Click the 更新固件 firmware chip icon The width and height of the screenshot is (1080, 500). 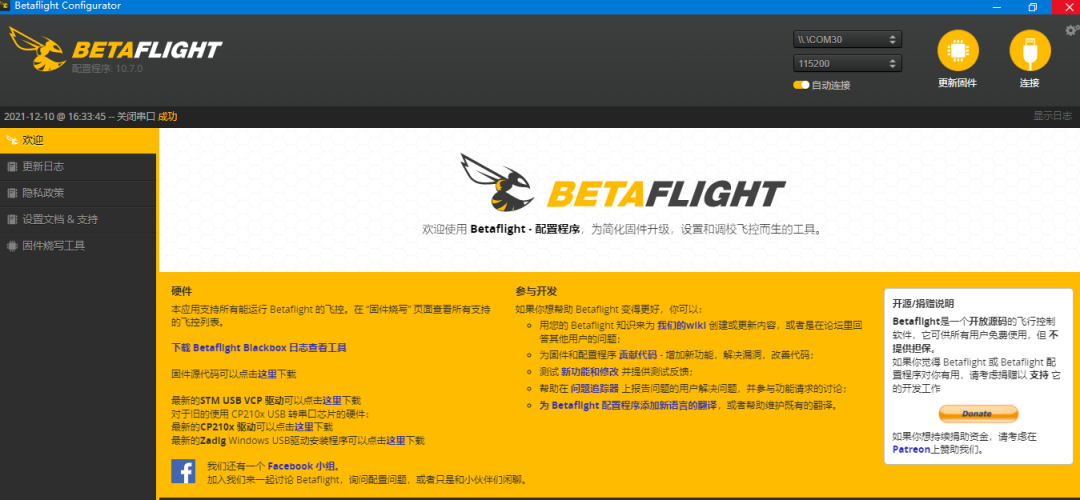coord(957,50)
